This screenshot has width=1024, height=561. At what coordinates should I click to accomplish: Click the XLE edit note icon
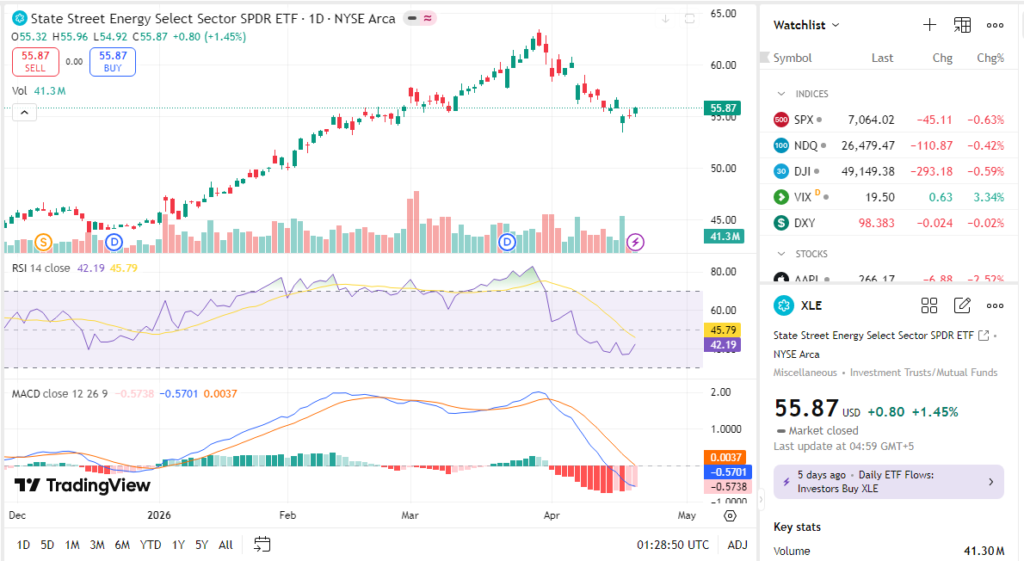point(962,306)
